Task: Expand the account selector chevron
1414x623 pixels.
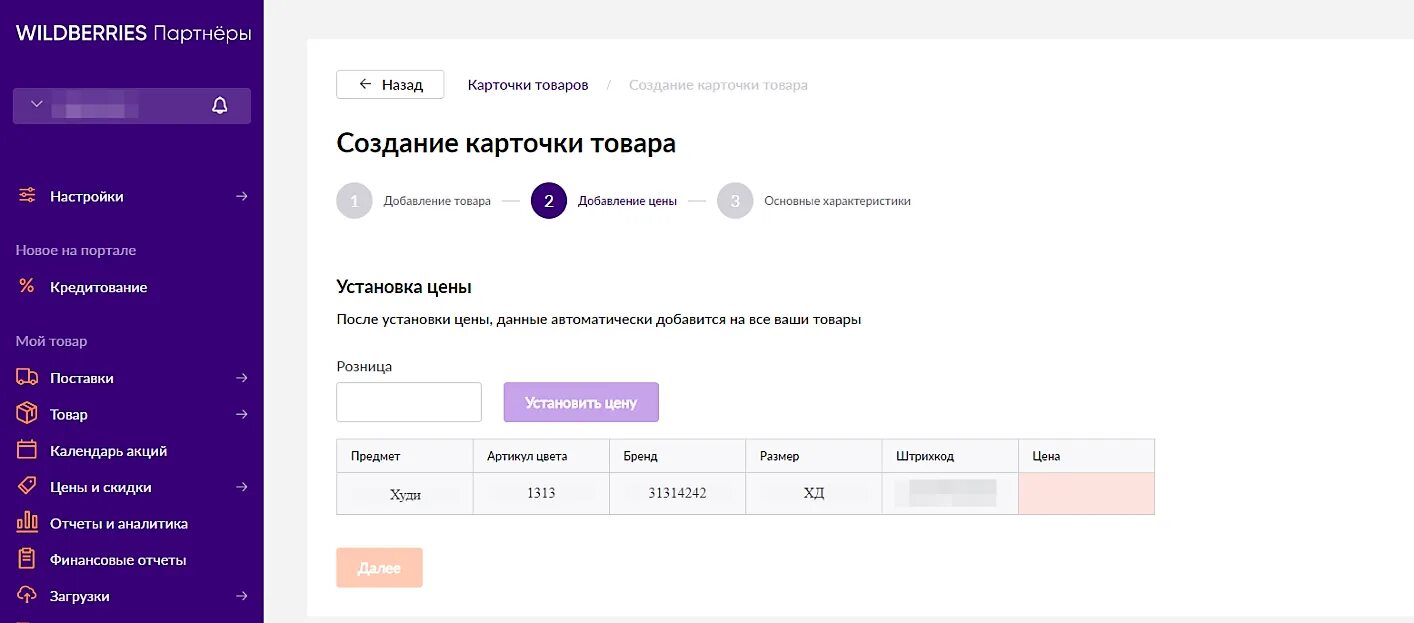Action: 37,104
